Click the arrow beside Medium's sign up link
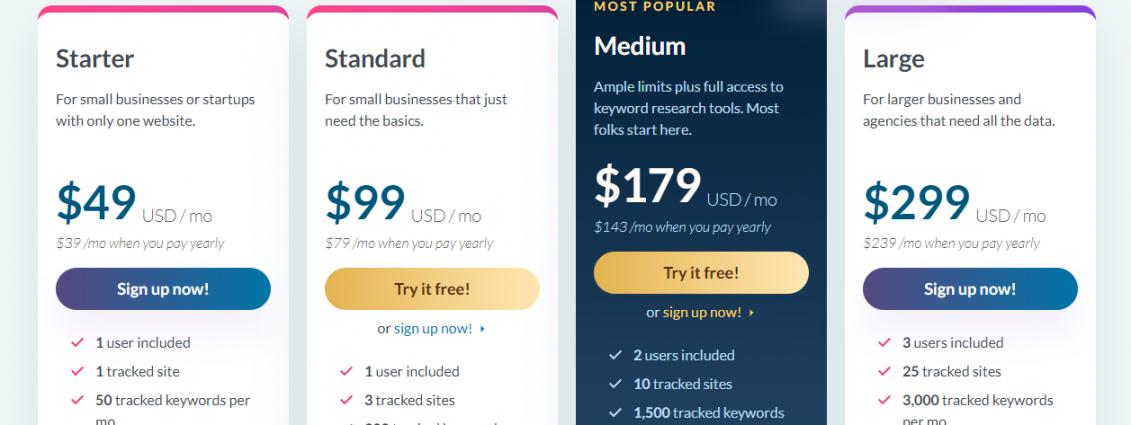The image size is (1131, 425). pyautogui.click(x=751, y=312)
